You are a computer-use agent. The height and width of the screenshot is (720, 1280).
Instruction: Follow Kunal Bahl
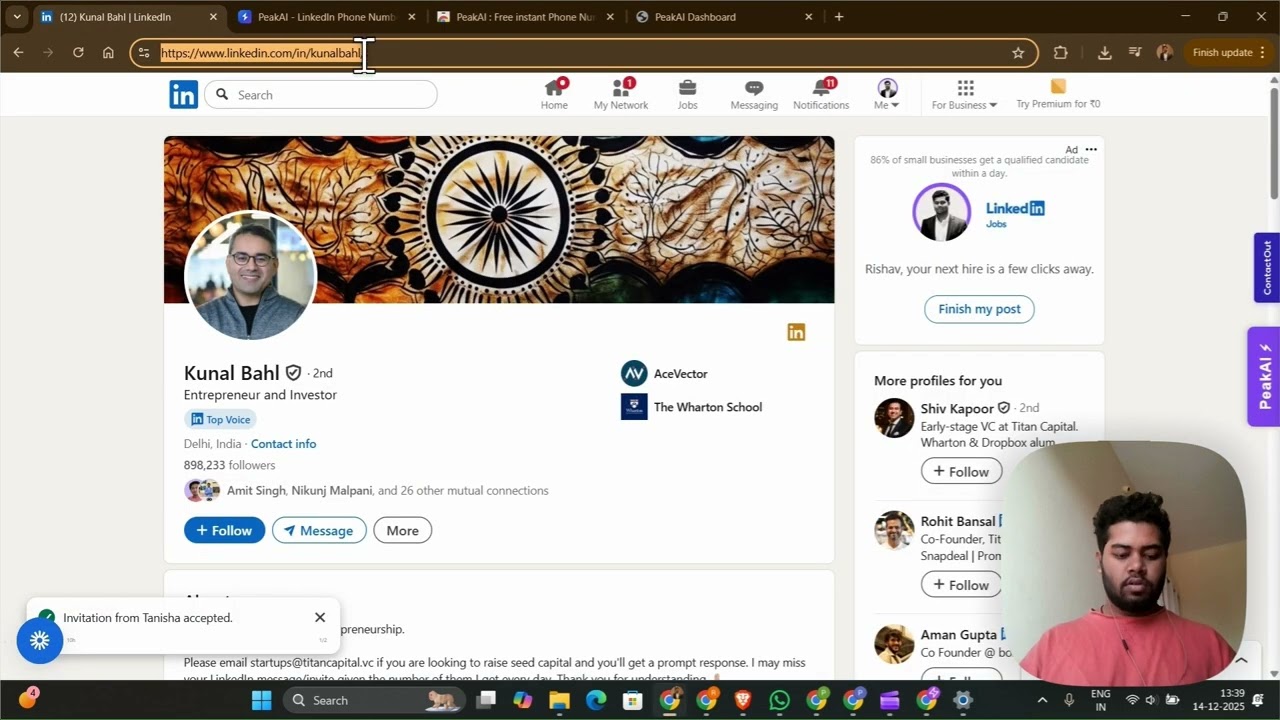pos(224,530)
